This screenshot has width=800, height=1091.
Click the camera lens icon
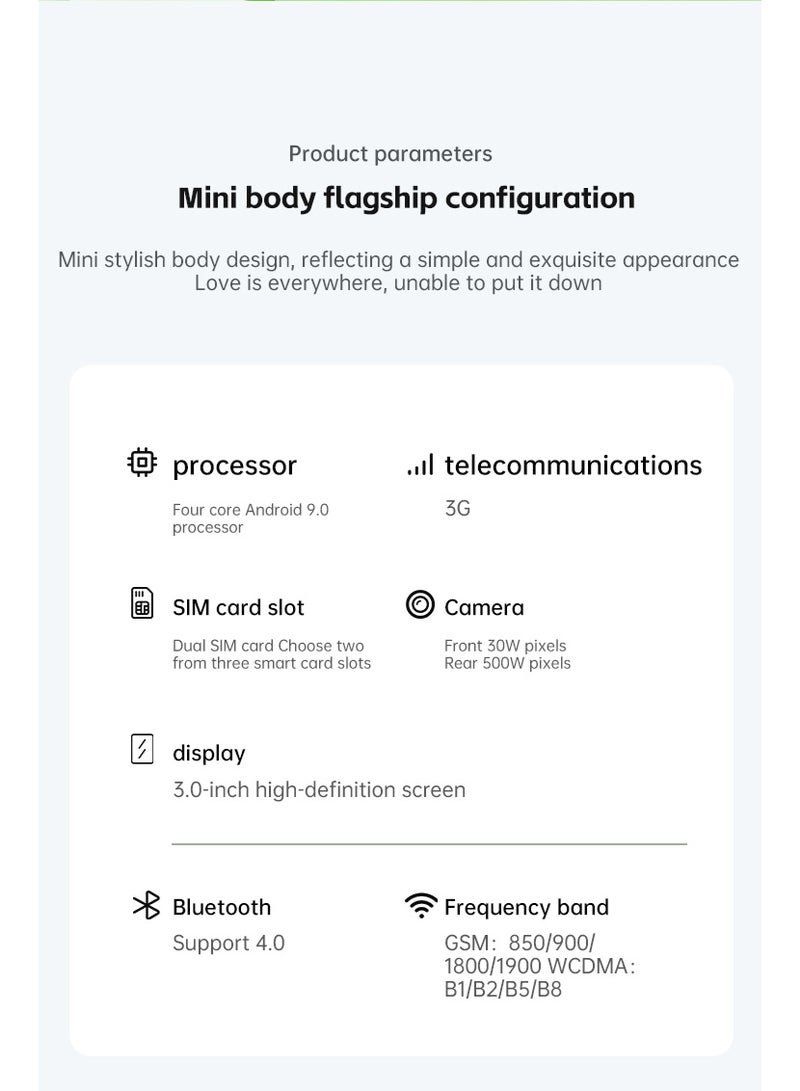420,604
